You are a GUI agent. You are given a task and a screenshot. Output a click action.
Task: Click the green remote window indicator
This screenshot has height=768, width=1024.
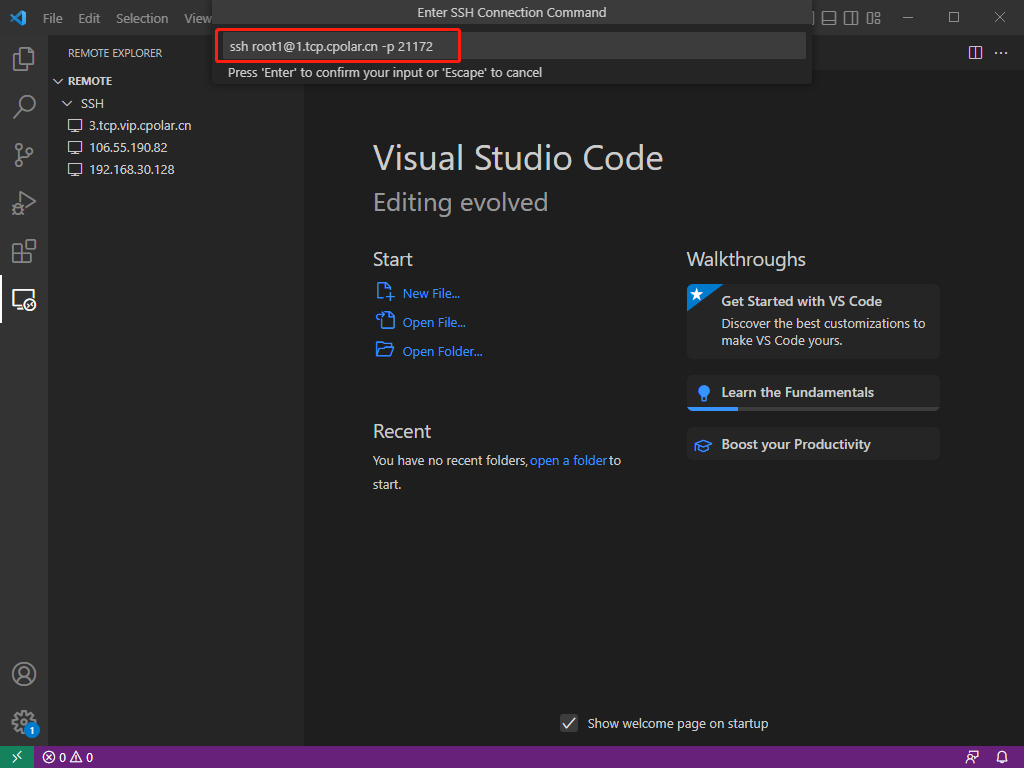click(x=17, y=757)
